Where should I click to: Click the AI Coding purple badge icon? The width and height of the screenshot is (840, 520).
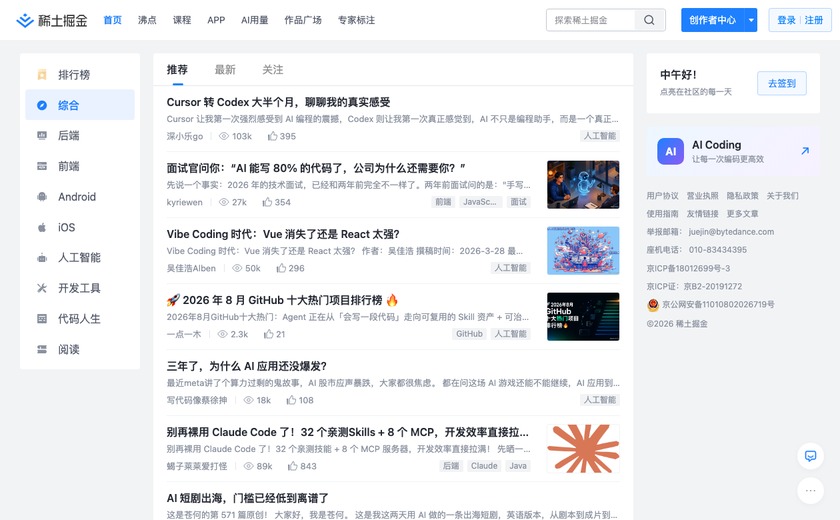(x=670, y=151)
